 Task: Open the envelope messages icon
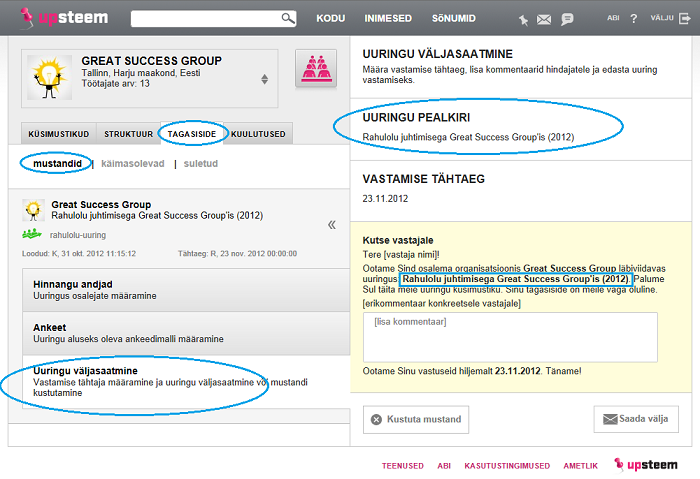tap(543, 19)
